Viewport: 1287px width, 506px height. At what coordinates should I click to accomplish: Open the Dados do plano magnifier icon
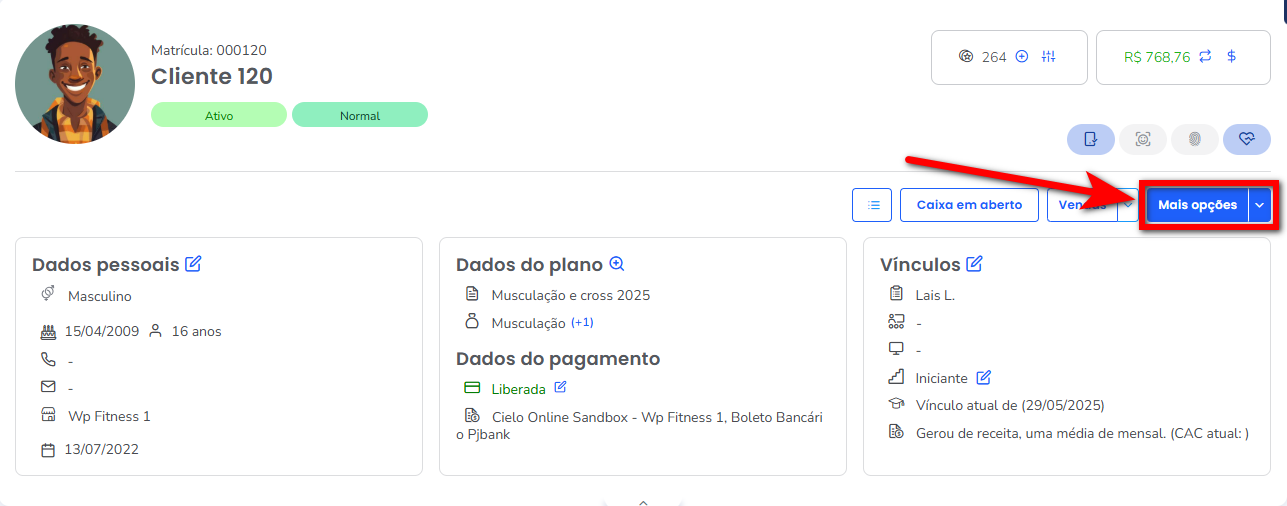coord(617,264)
